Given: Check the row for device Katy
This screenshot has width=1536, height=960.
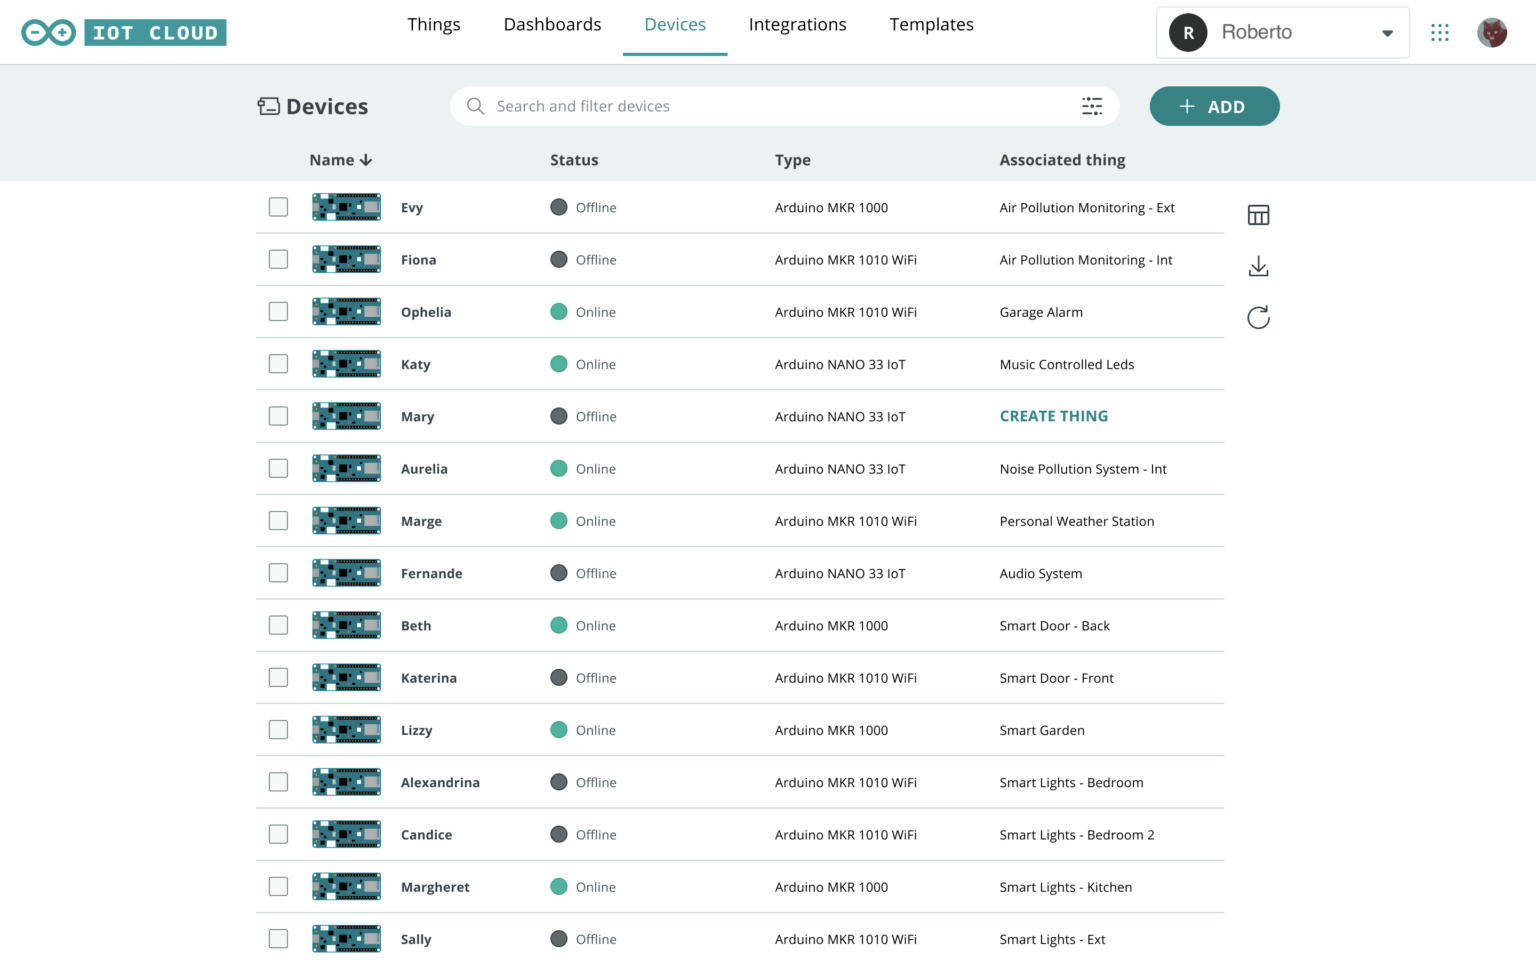Looking at the screenshot, I should tap(278, 363).
